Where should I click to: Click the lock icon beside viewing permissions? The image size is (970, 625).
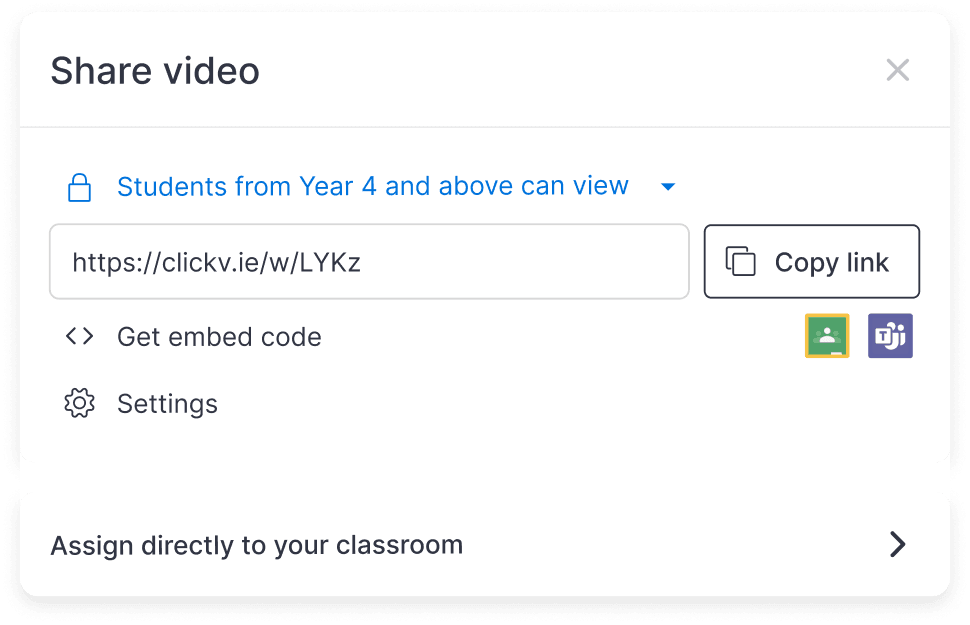coord(79,186)
